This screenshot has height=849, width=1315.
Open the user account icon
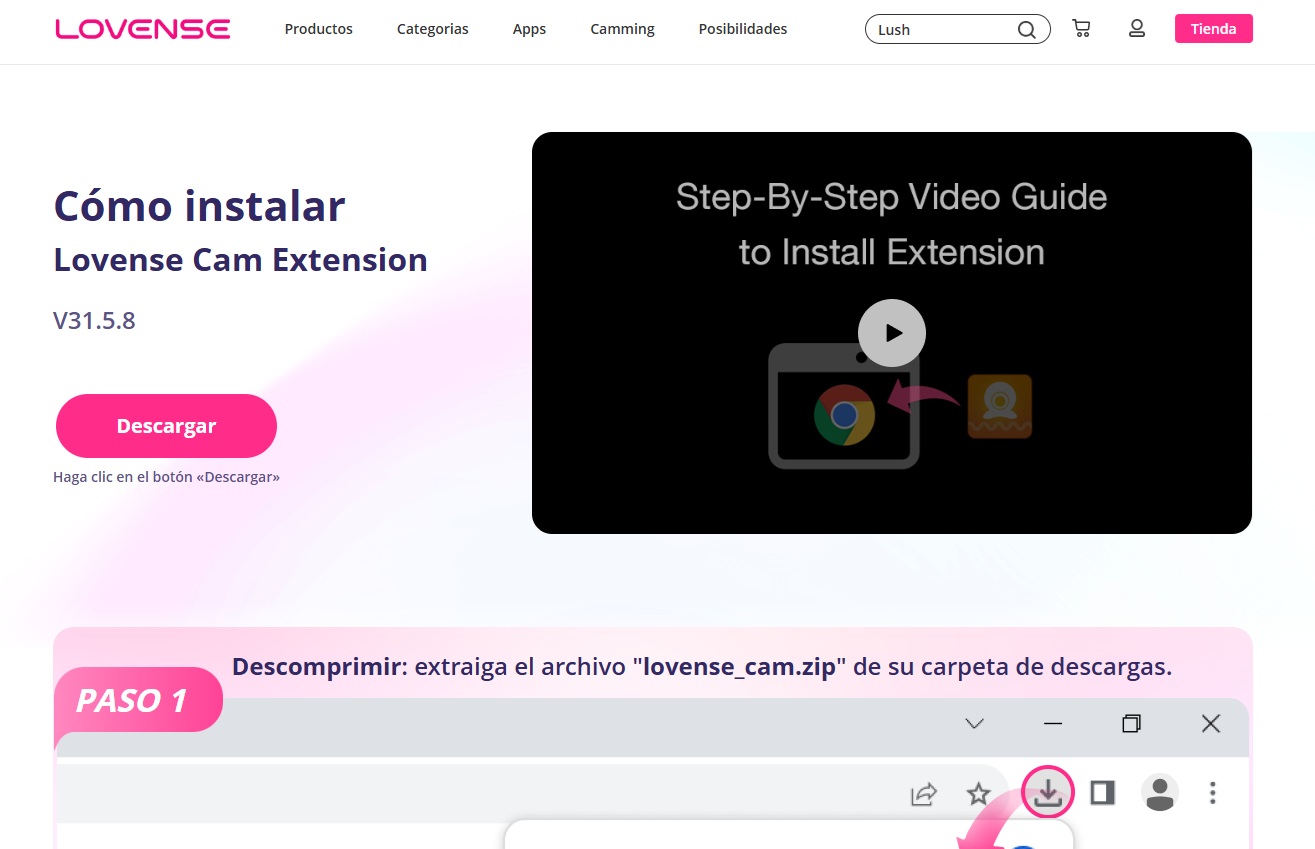coord(1136,29)
